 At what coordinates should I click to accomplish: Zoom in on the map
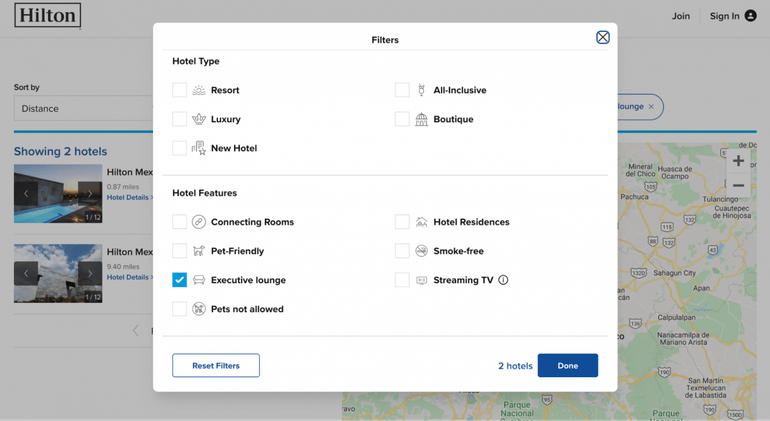tap(738, 161)
